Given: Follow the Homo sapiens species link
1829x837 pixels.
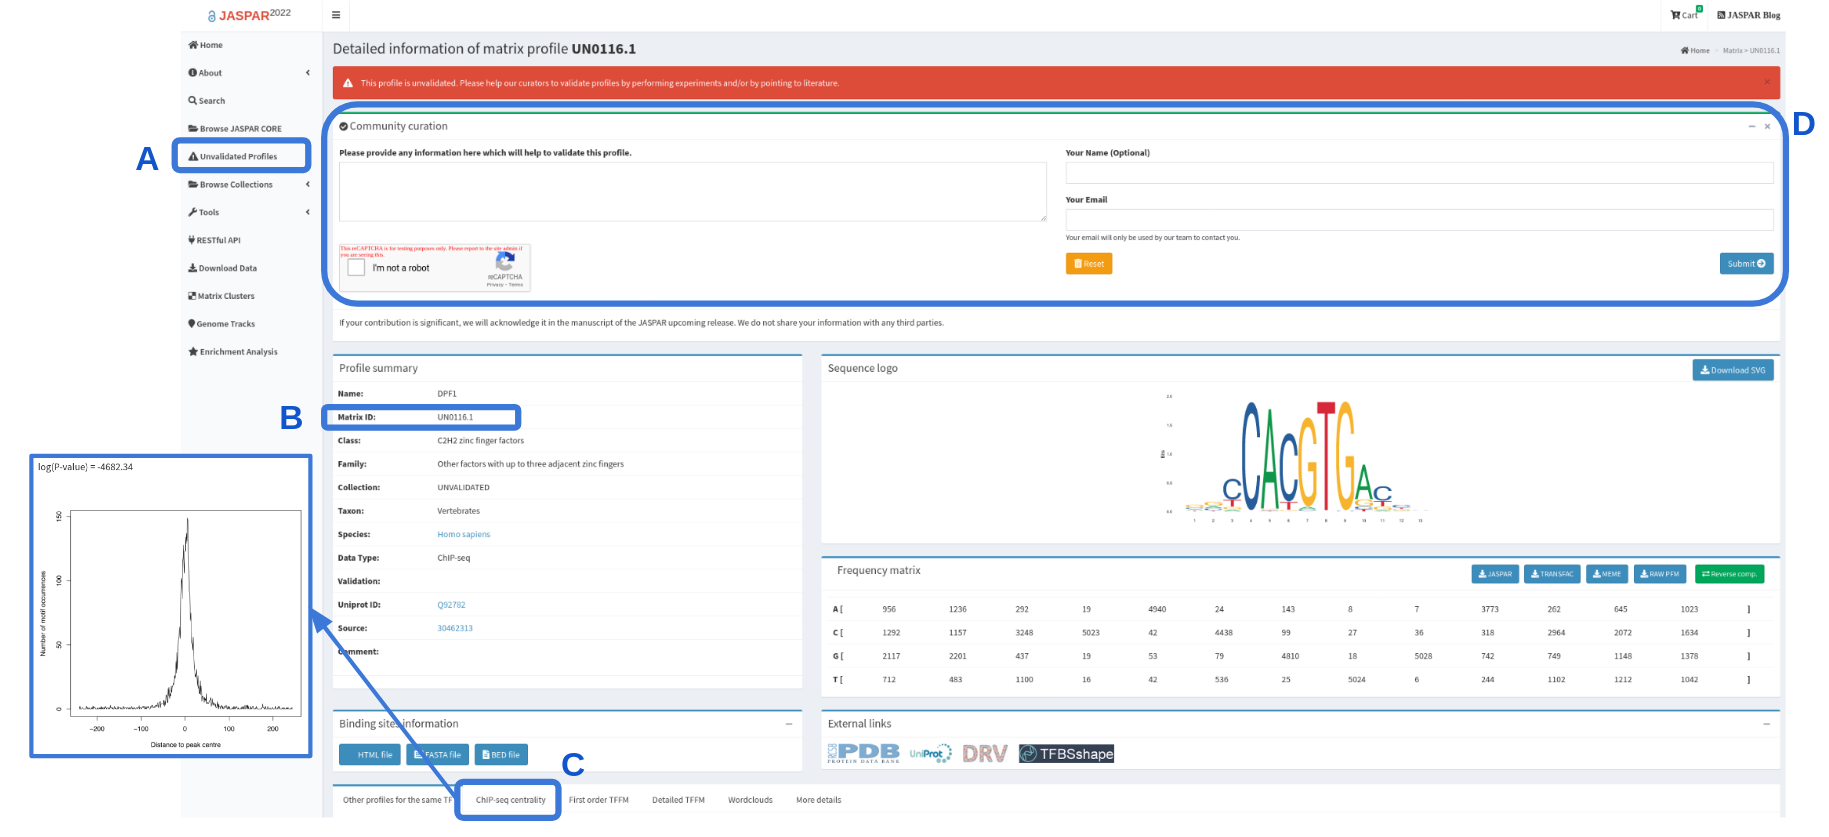Looking at the screenshot, I should pos(463,535).
